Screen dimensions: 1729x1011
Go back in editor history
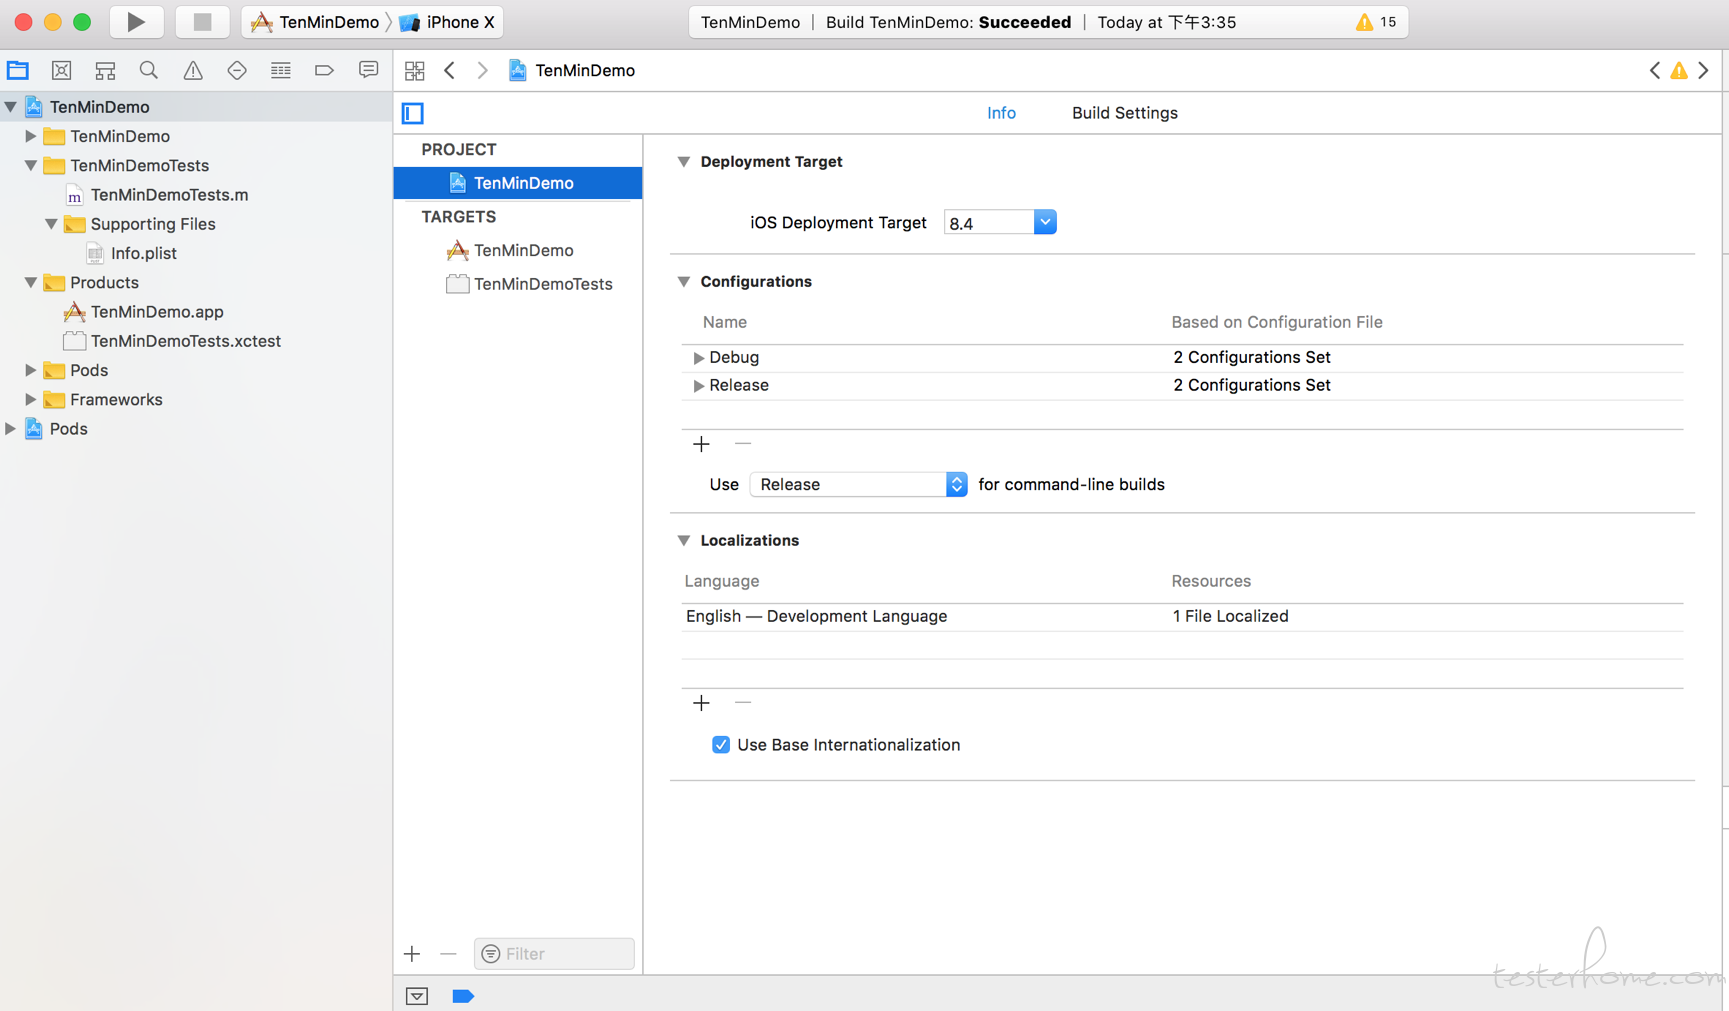(x=450, y=70)
